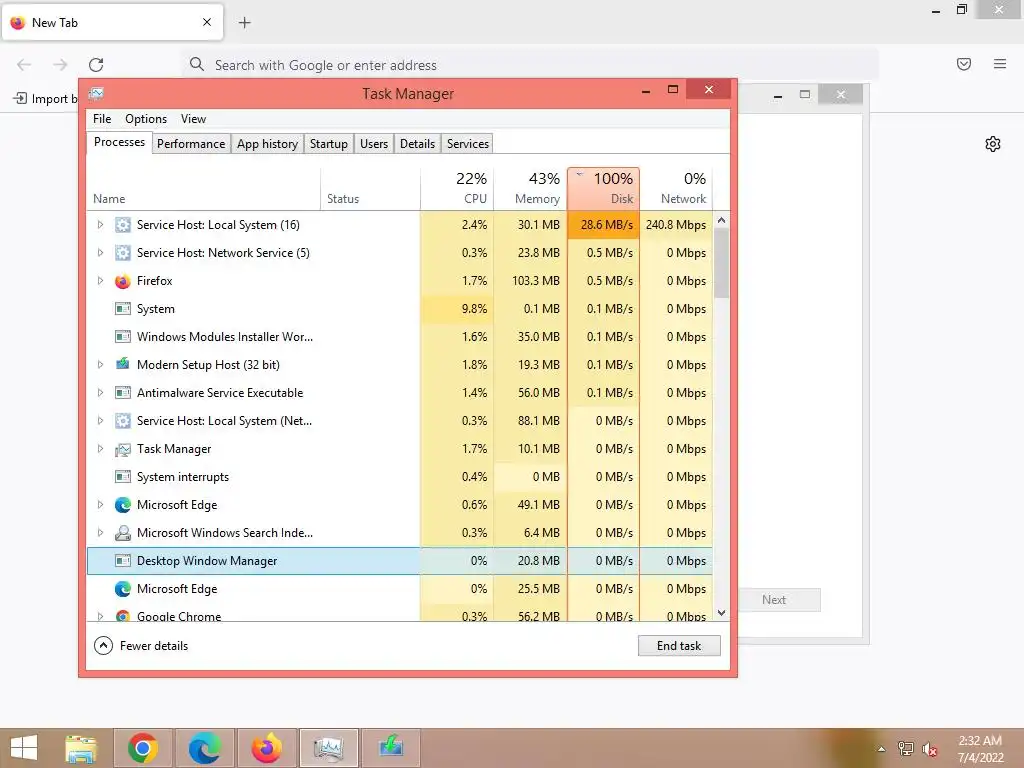Reload the Firefox page

pyautogui.click(x=96, y=65)
